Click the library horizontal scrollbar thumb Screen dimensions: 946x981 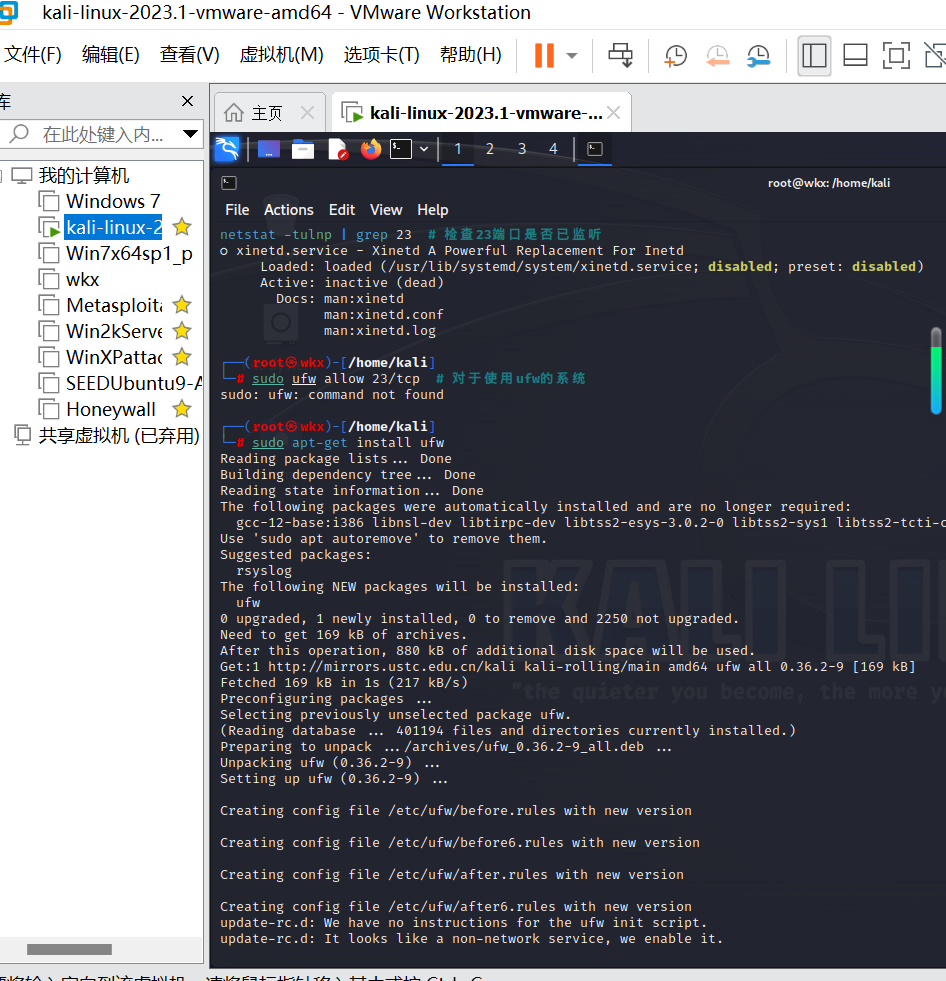click(69, 949)
